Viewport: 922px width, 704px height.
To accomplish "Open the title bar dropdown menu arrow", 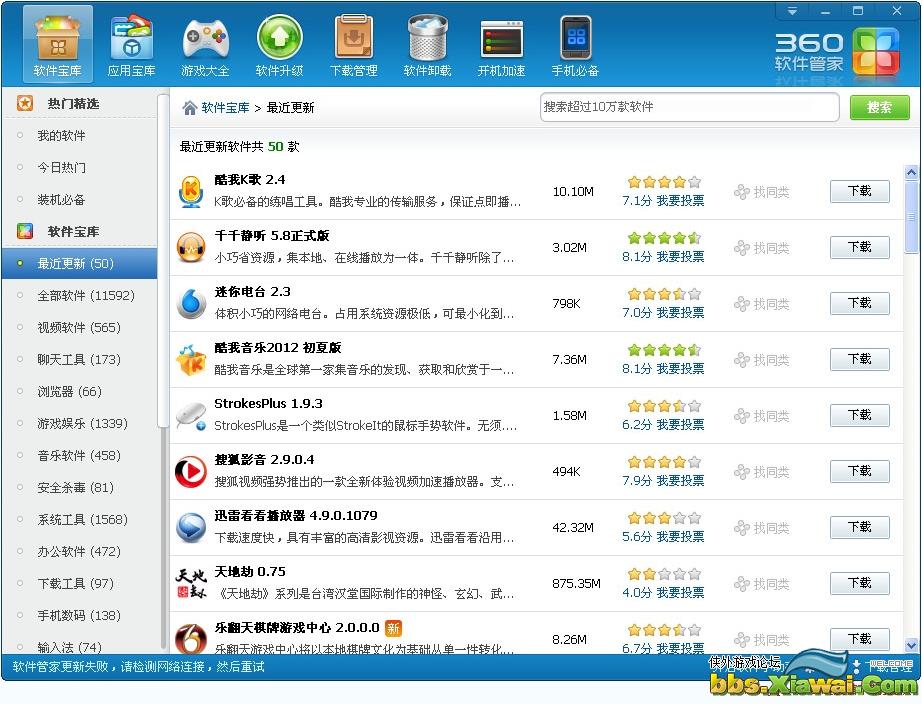I will click(x=793, y=11).
